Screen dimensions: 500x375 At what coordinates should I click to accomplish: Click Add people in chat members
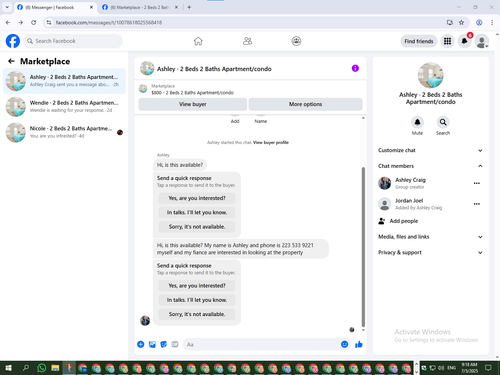pyautogui.click(x=398, y=221)
